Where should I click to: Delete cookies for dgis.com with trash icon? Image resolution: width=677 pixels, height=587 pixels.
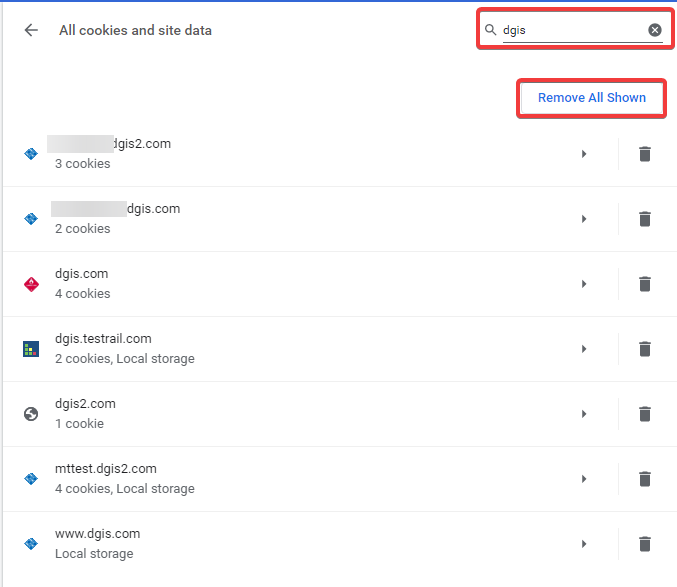click(645, 284)
